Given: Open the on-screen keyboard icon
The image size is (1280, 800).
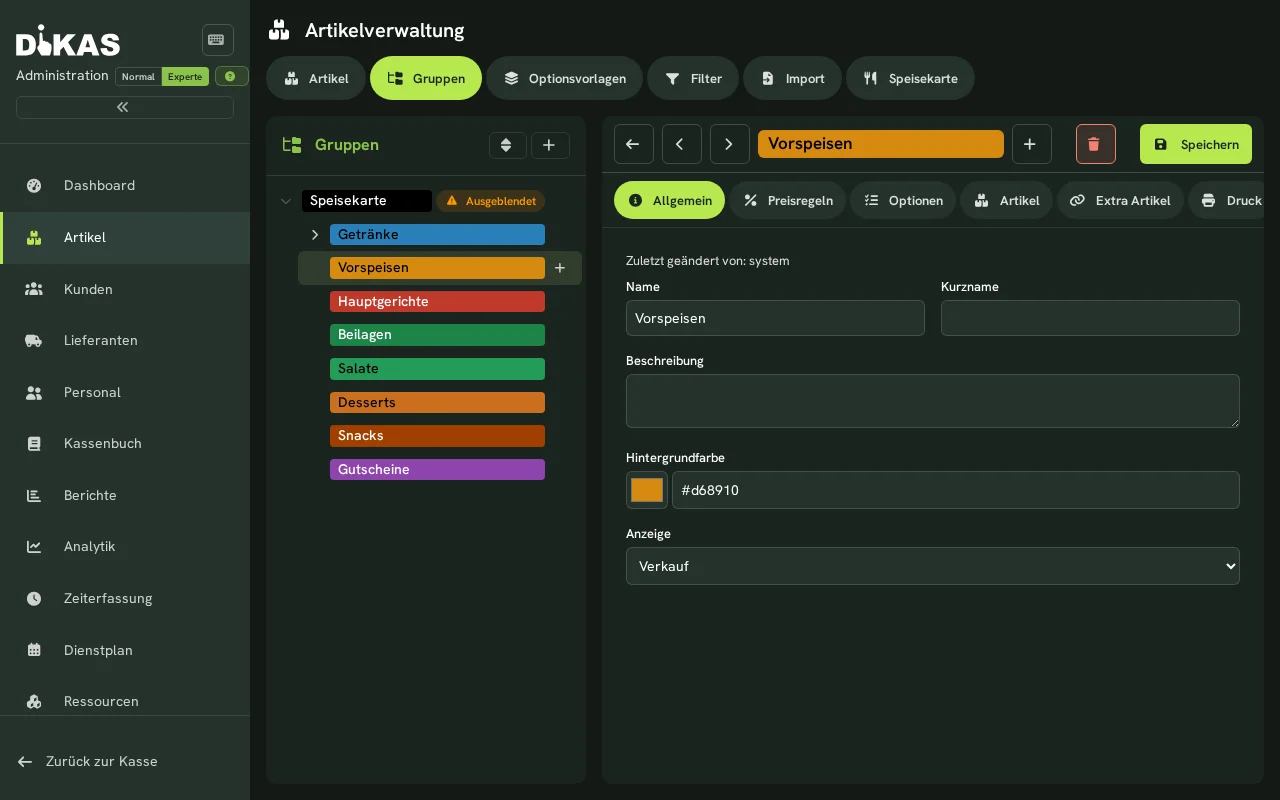Looking at the screenshot, I should (218, 40).
